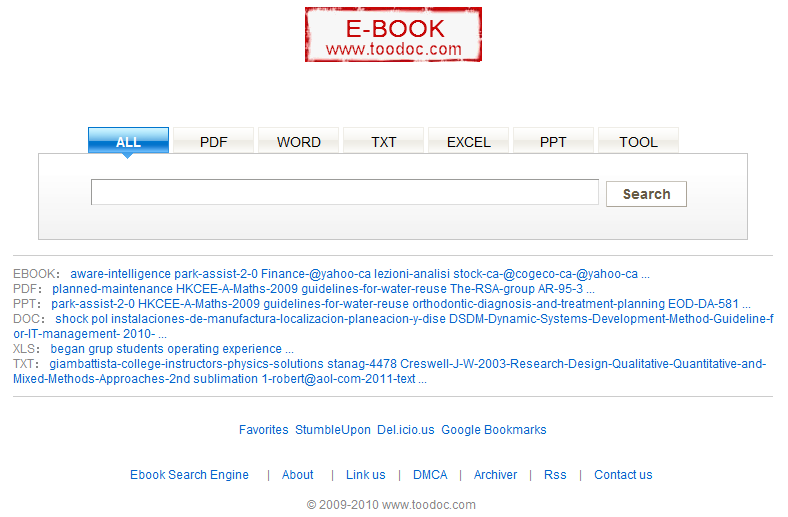788x517 pixels.
Task: Open the Contact us page
Action: 623,475
